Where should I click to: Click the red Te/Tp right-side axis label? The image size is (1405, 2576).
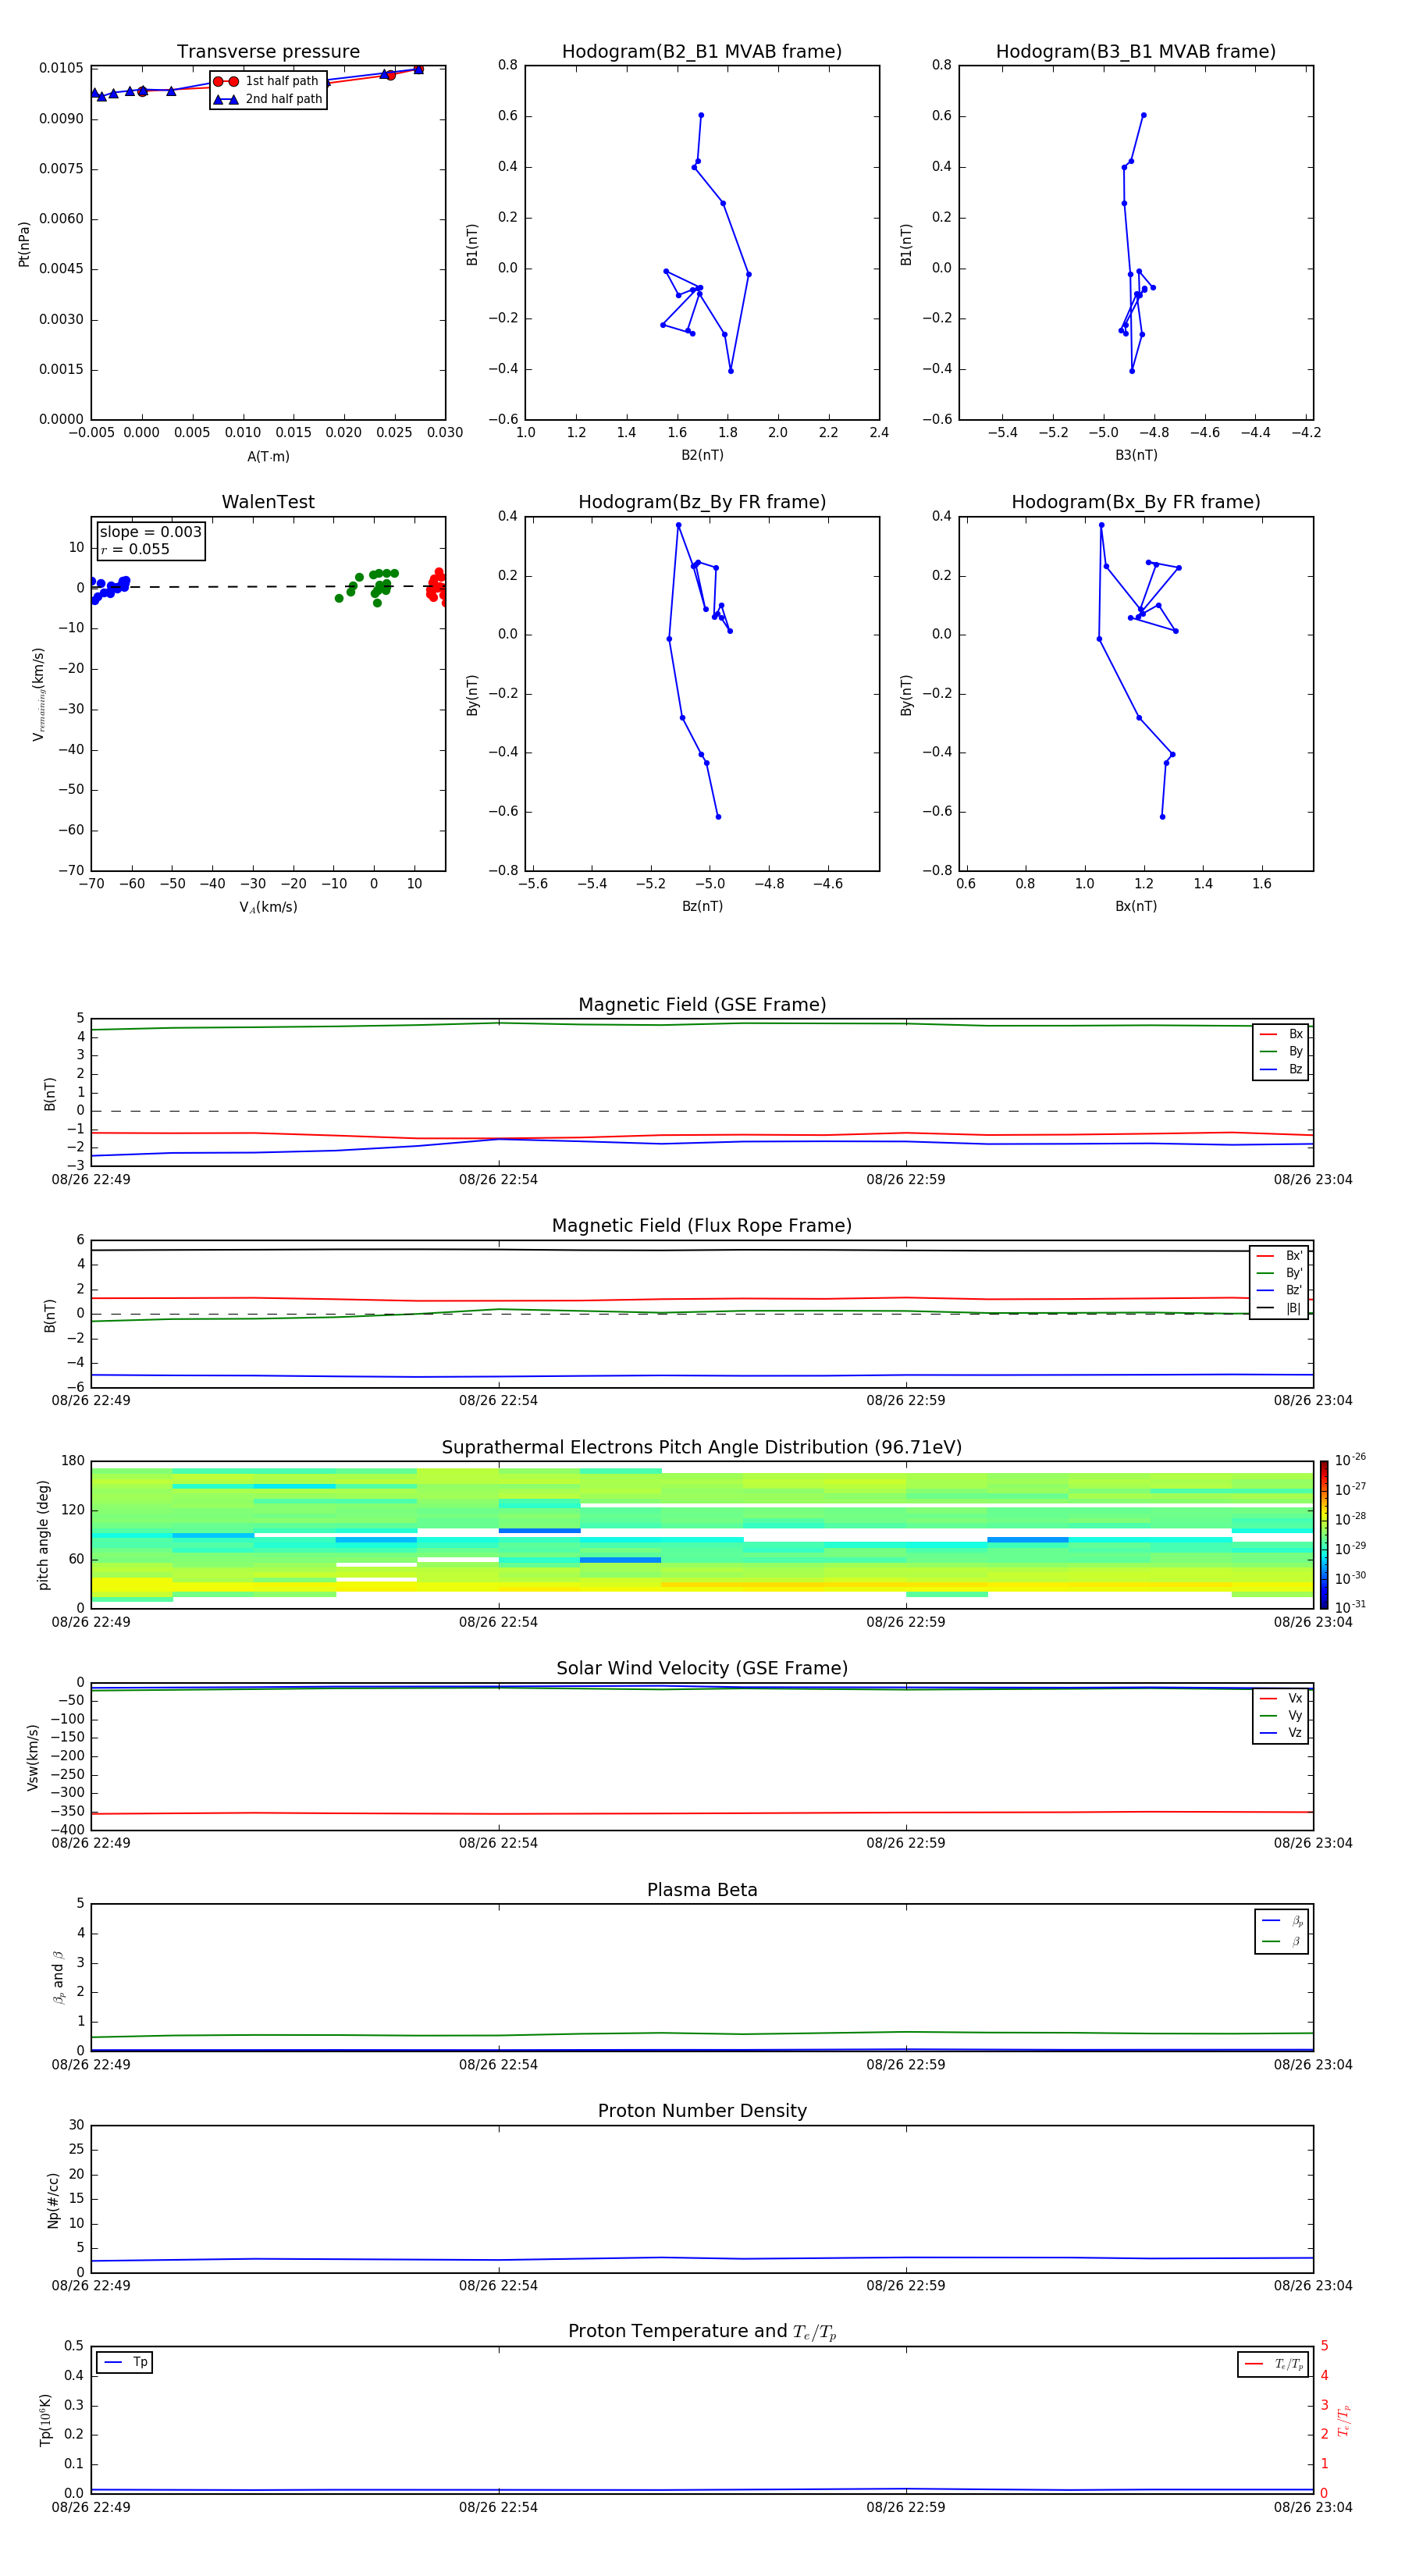point(1345,2420)
